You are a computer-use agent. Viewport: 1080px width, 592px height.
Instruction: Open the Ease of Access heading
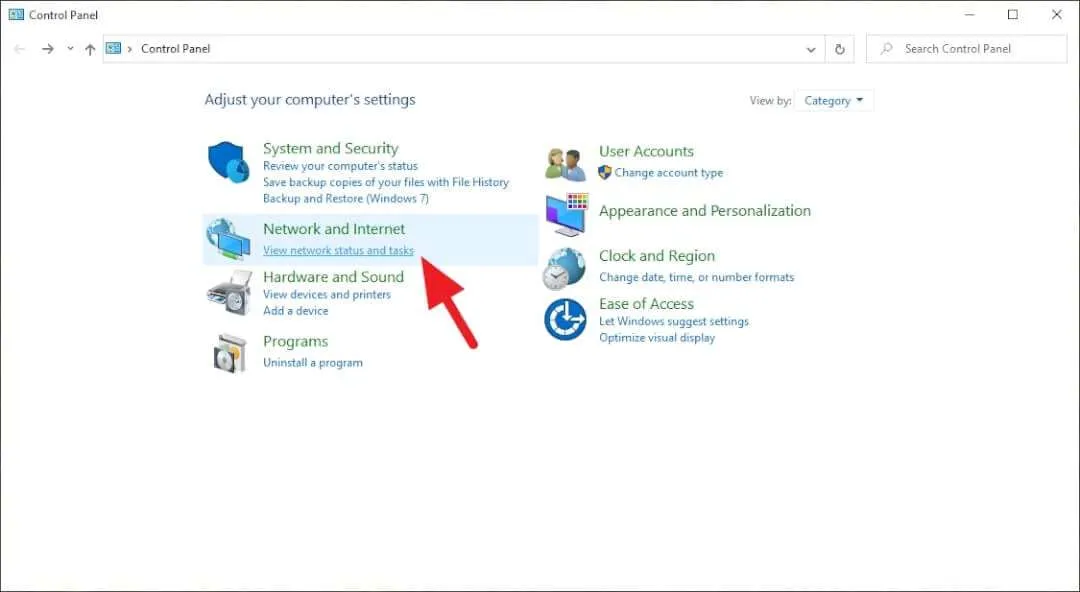tap(646, 304)
